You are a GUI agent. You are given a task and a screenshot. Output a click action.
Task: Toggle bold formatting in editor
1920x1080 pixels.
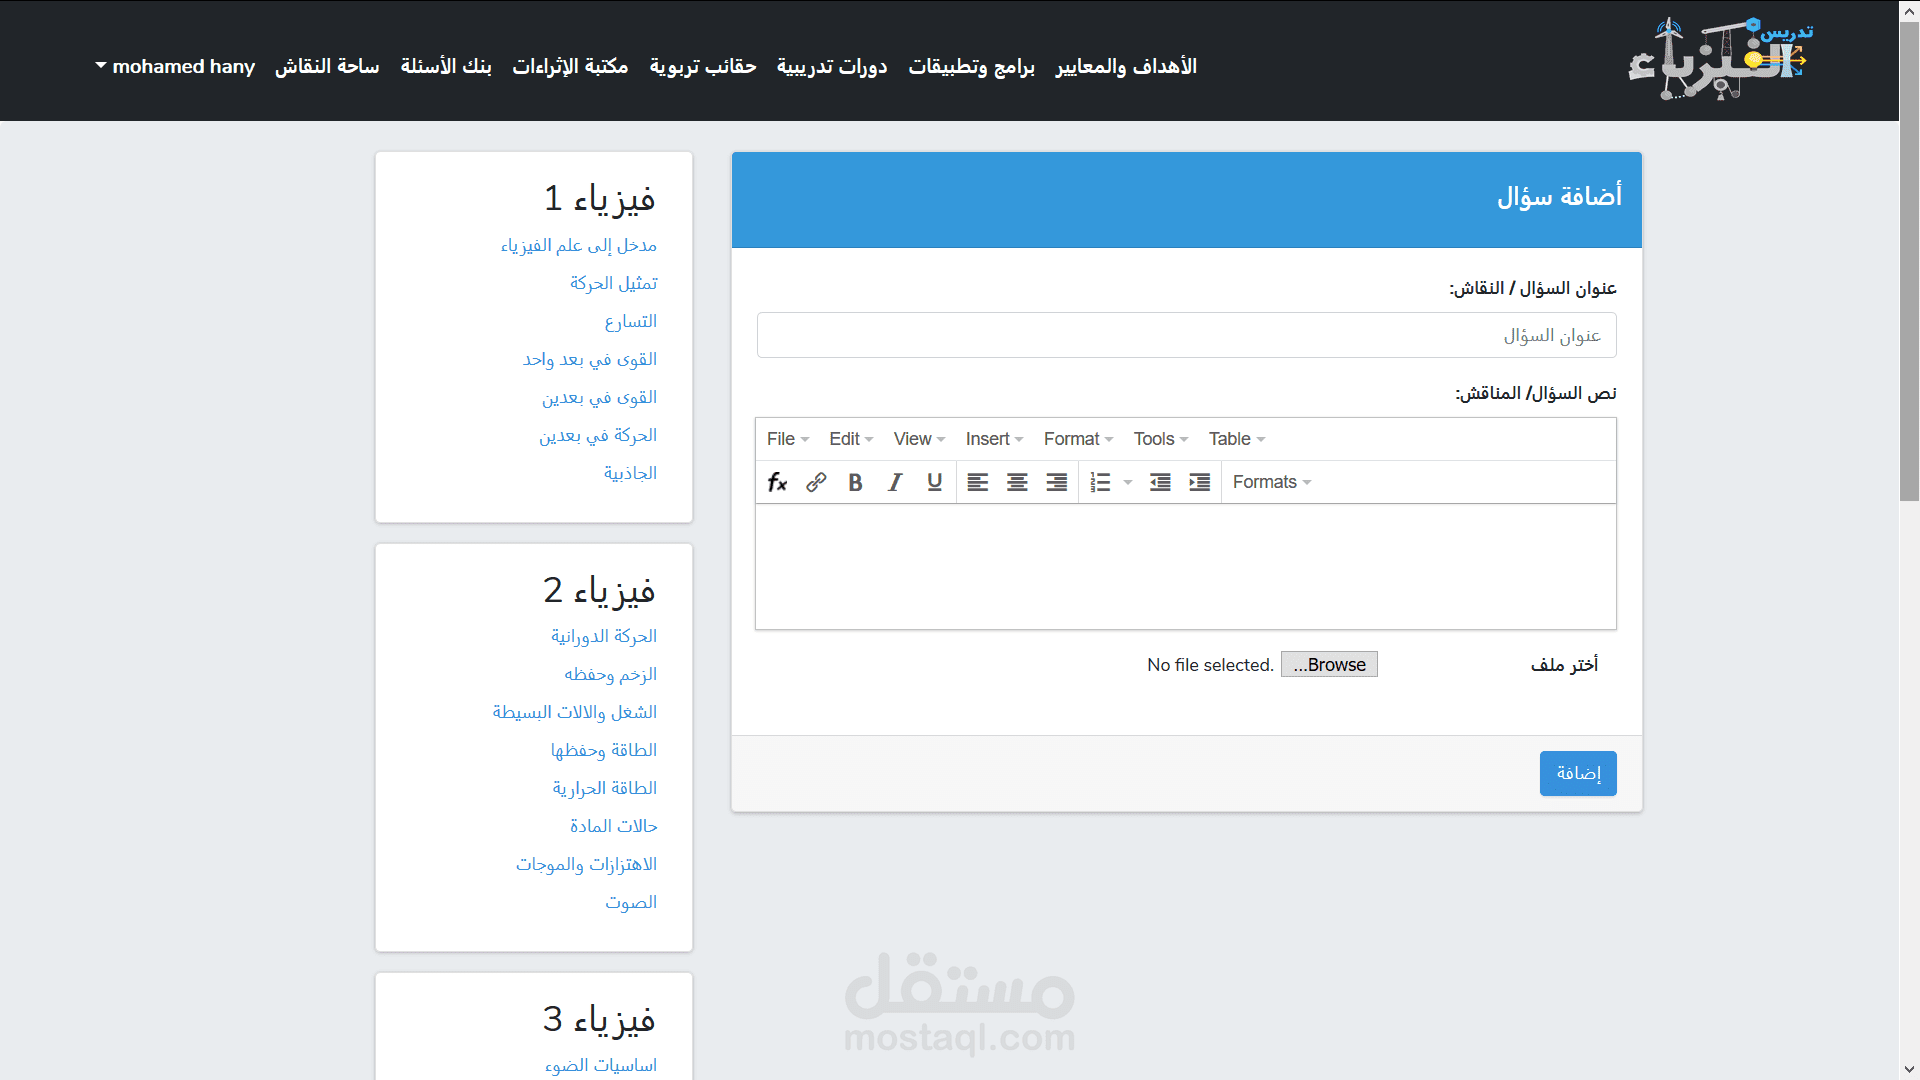tap(855, 482)
